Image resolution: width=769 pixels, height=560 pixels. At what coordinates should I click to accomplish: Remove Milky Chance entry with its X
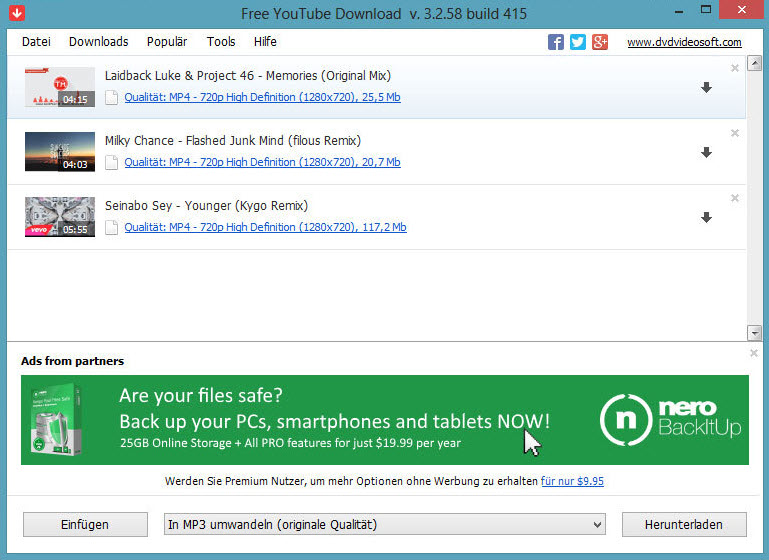point(735,133)
